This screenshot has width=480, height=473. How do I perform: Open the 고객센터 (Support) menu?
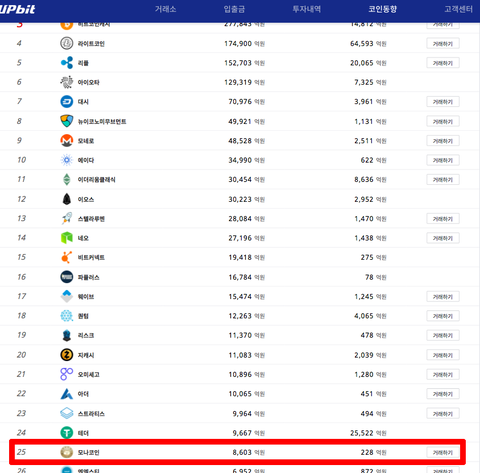pyautogui.click(x=459, y=9)
